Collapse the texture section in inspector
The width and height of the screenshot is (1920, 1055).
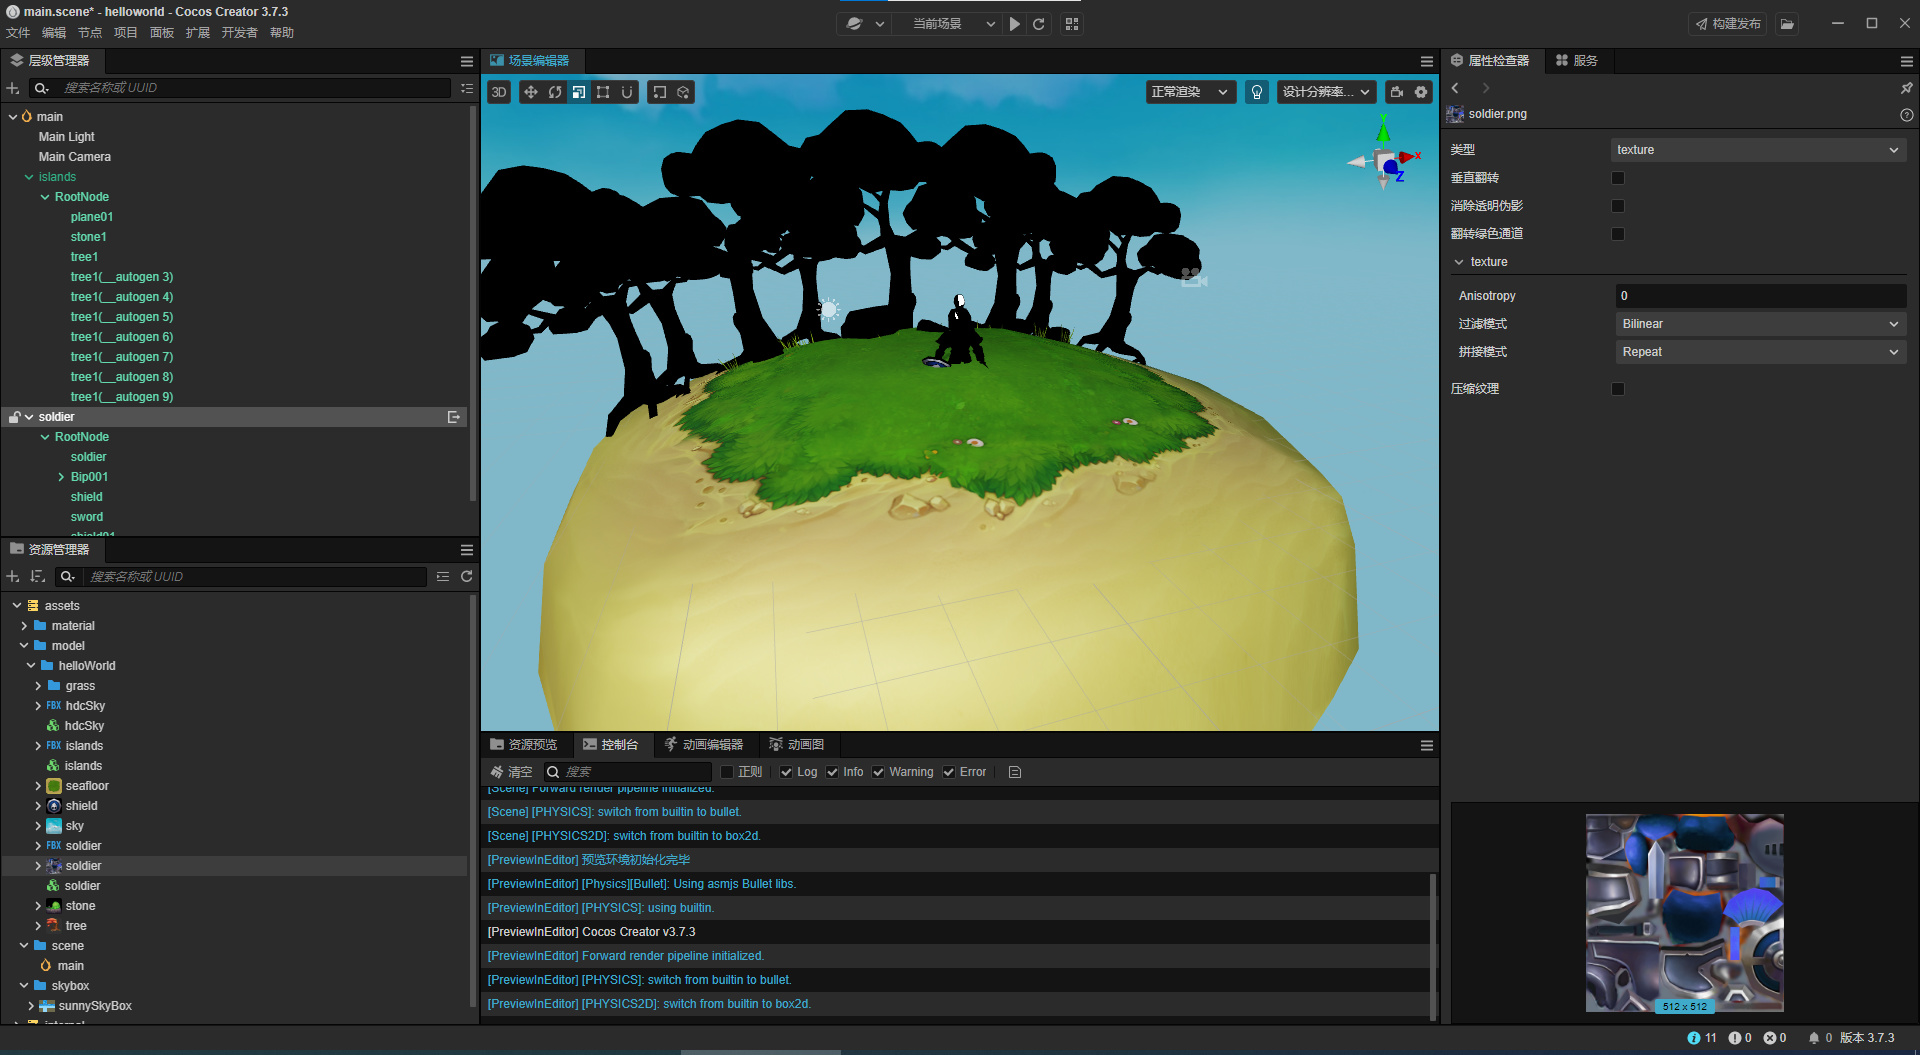(x=1459, y=262)
